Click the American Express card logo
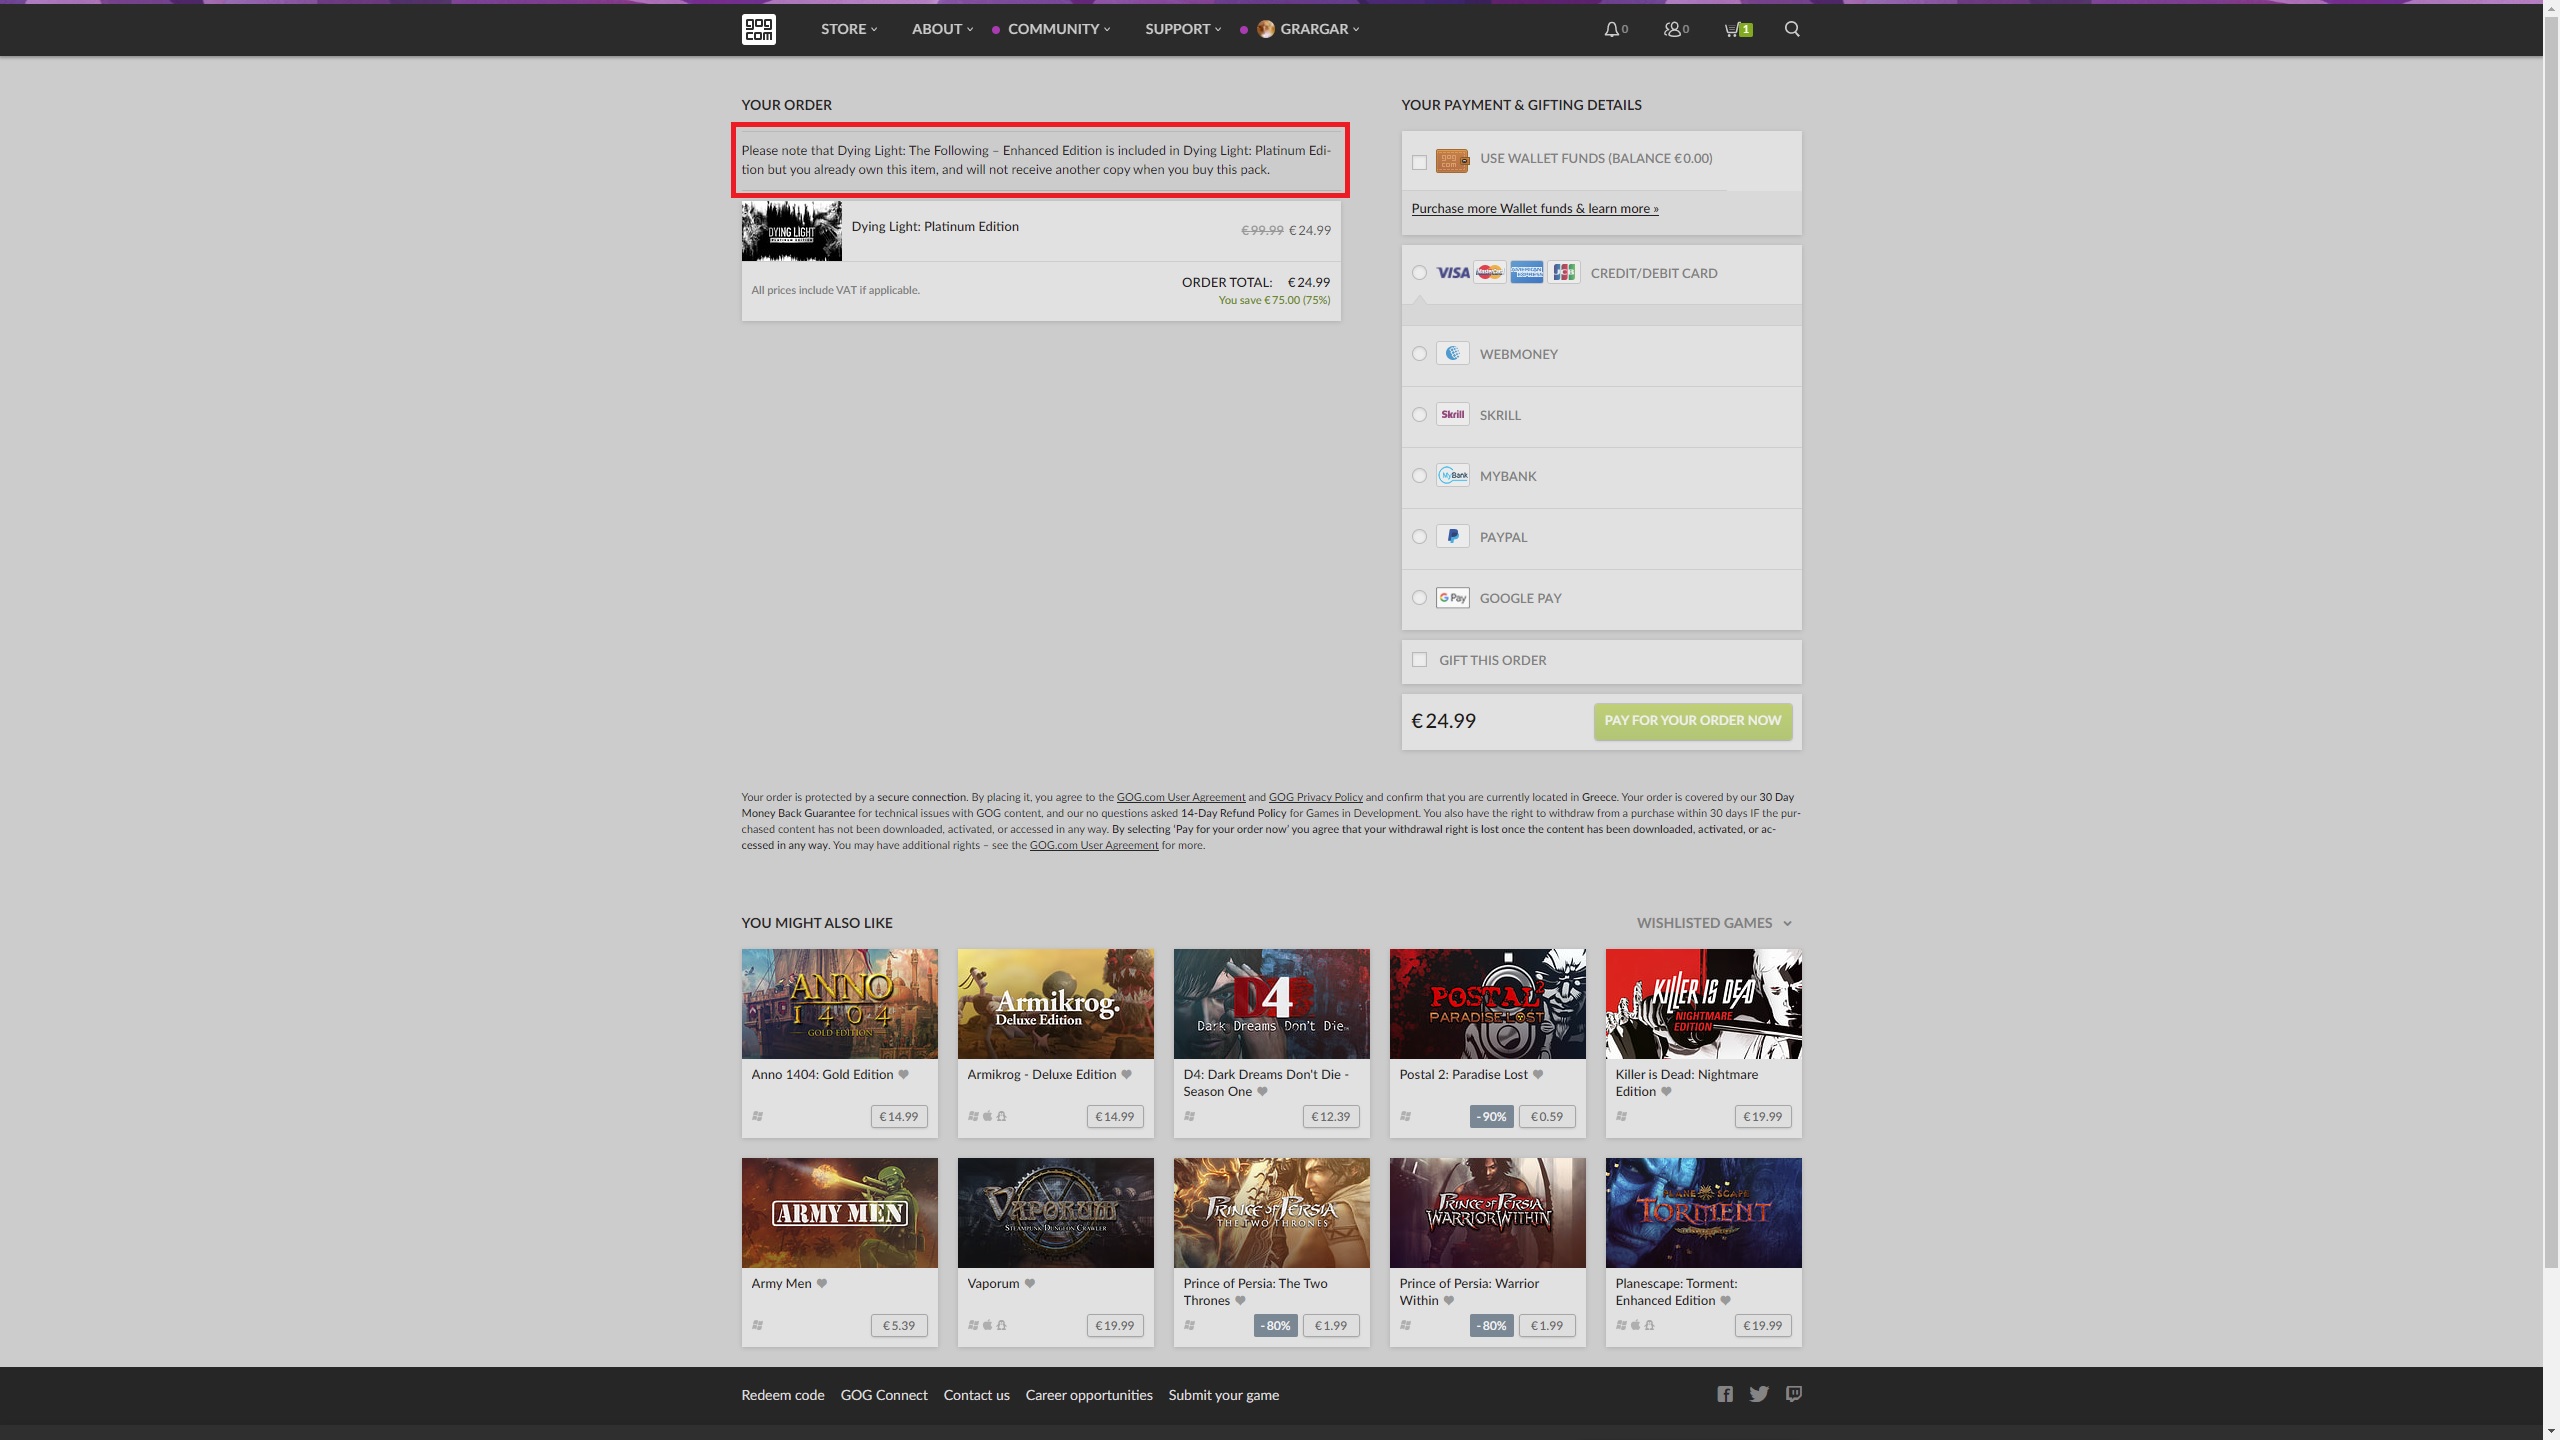This screenshot has width=2560, height=1440. [x=1526, y=272]
